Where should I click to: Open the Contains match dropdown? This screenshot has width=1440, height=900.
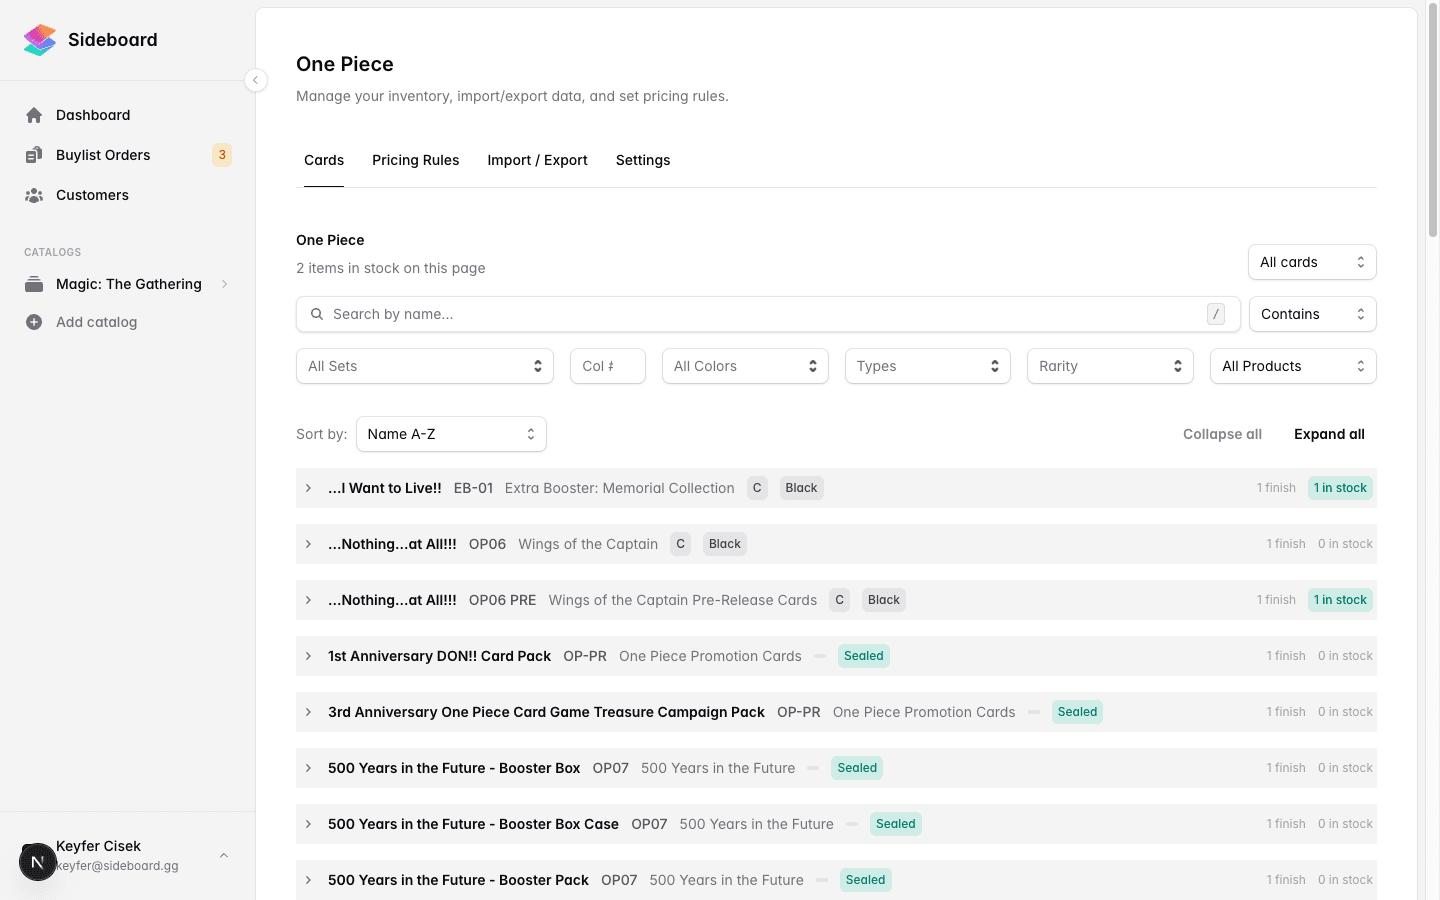click(x=1312, y=314)
